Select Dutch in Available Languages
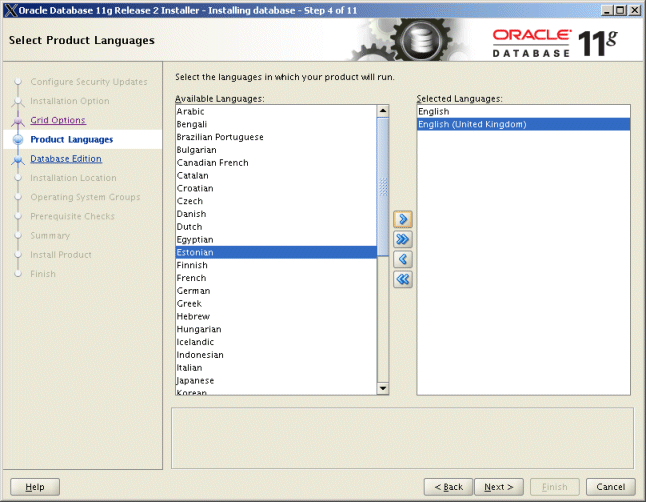The image size is (646, 502). (276, 226)
